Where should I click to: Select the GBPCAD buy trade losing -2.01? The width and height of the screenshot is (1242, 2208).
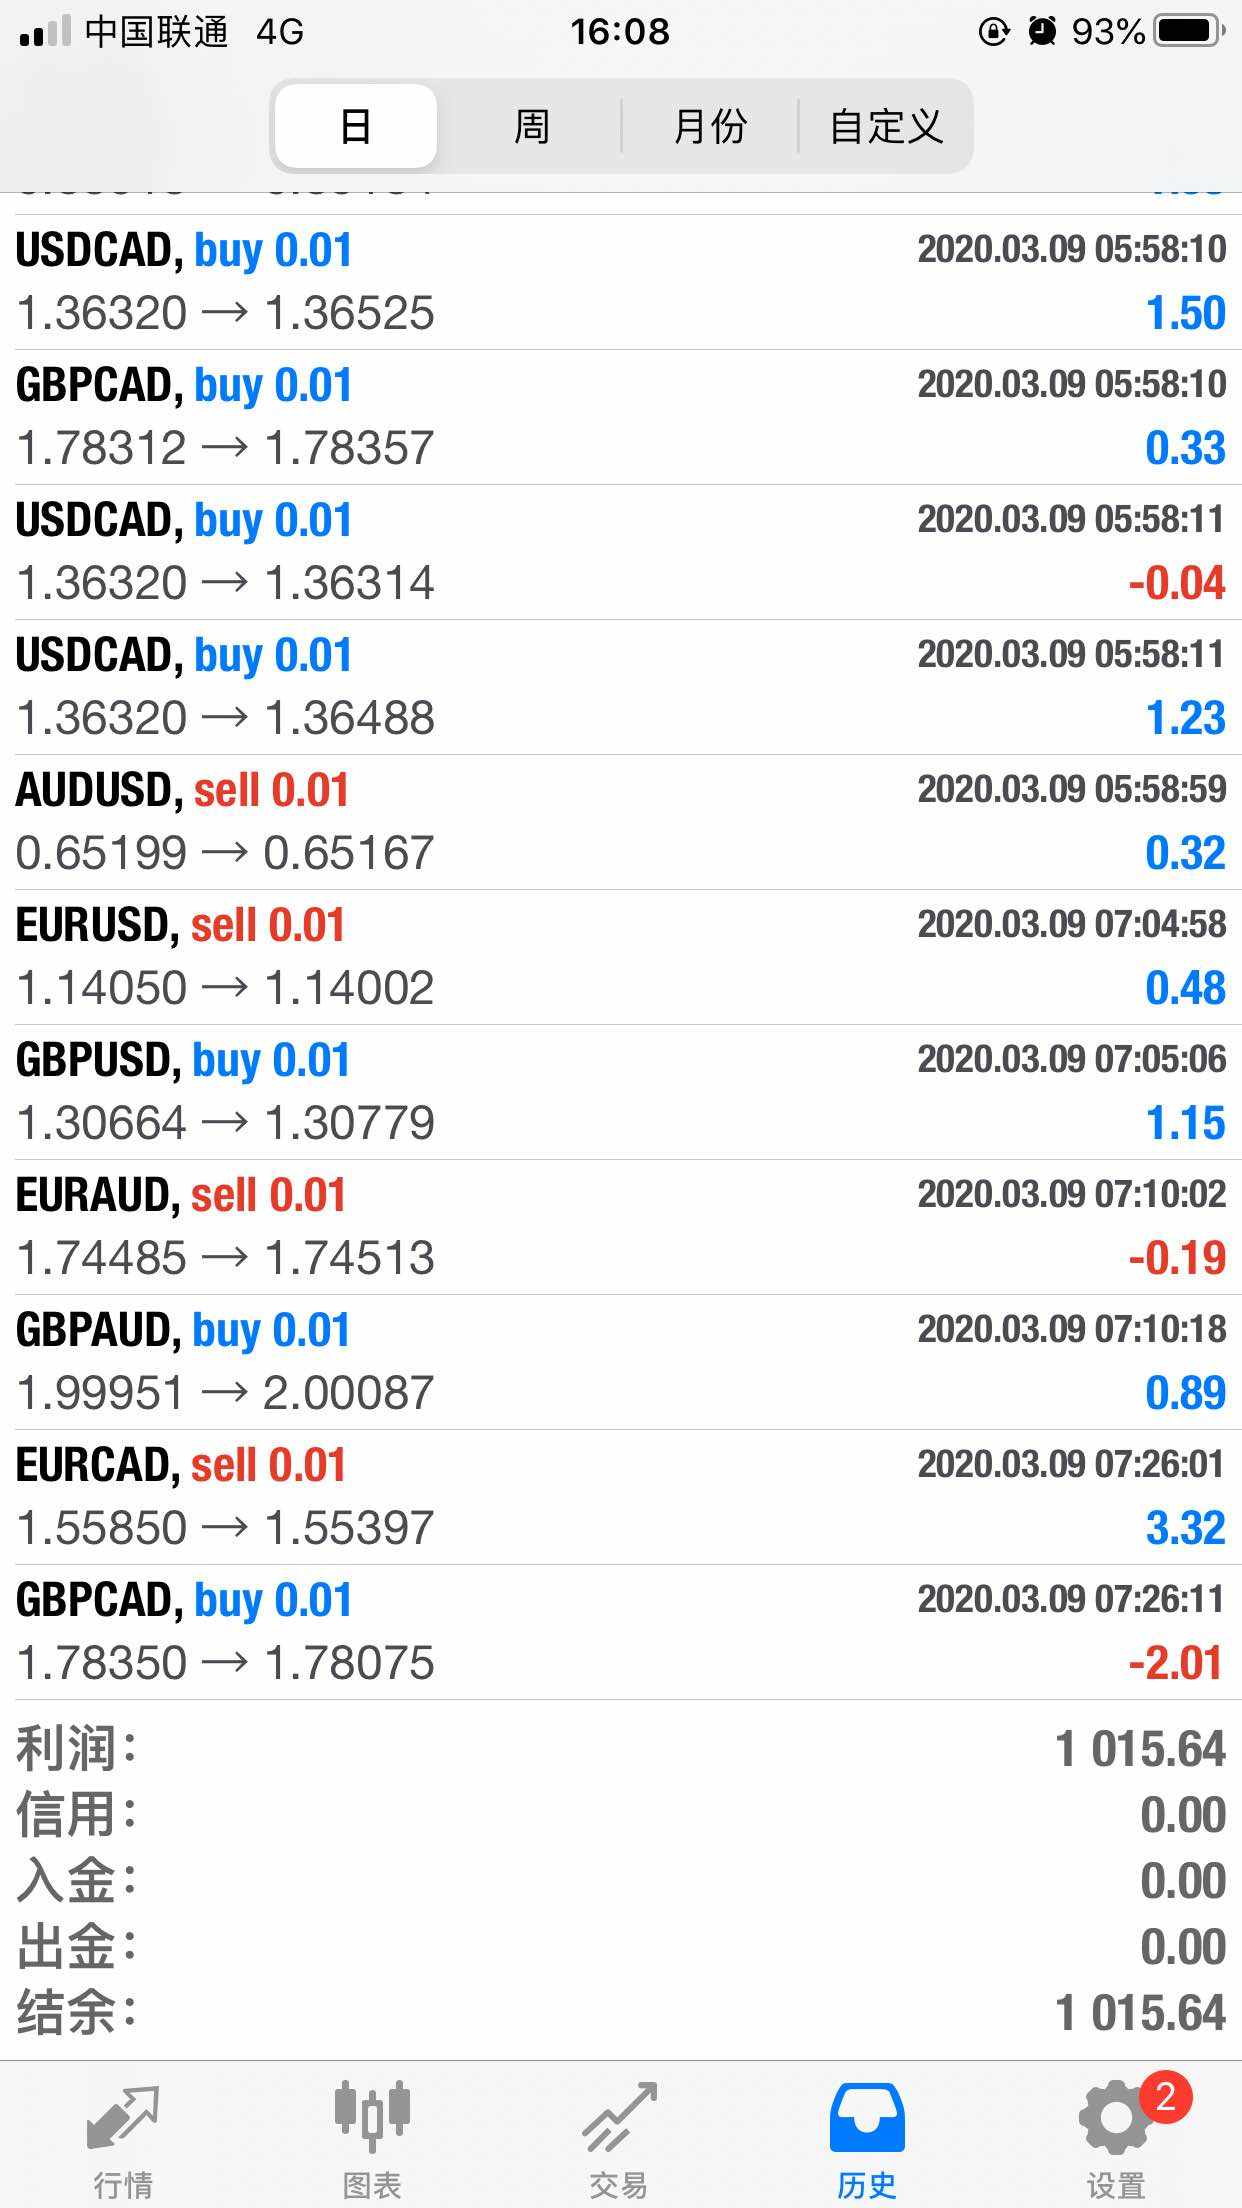[x=620, y=1632]
